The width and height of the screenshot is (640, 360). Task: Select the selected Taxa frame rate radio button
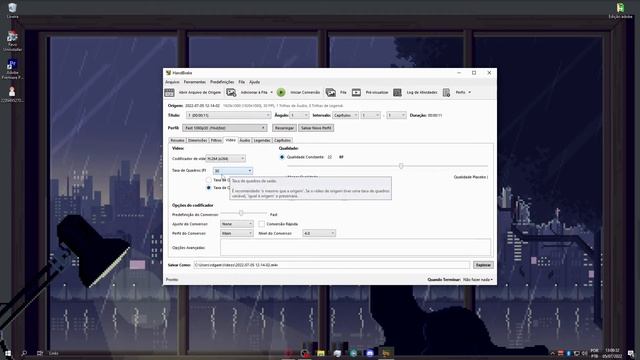pyautogui.click(x=209, y=188)
